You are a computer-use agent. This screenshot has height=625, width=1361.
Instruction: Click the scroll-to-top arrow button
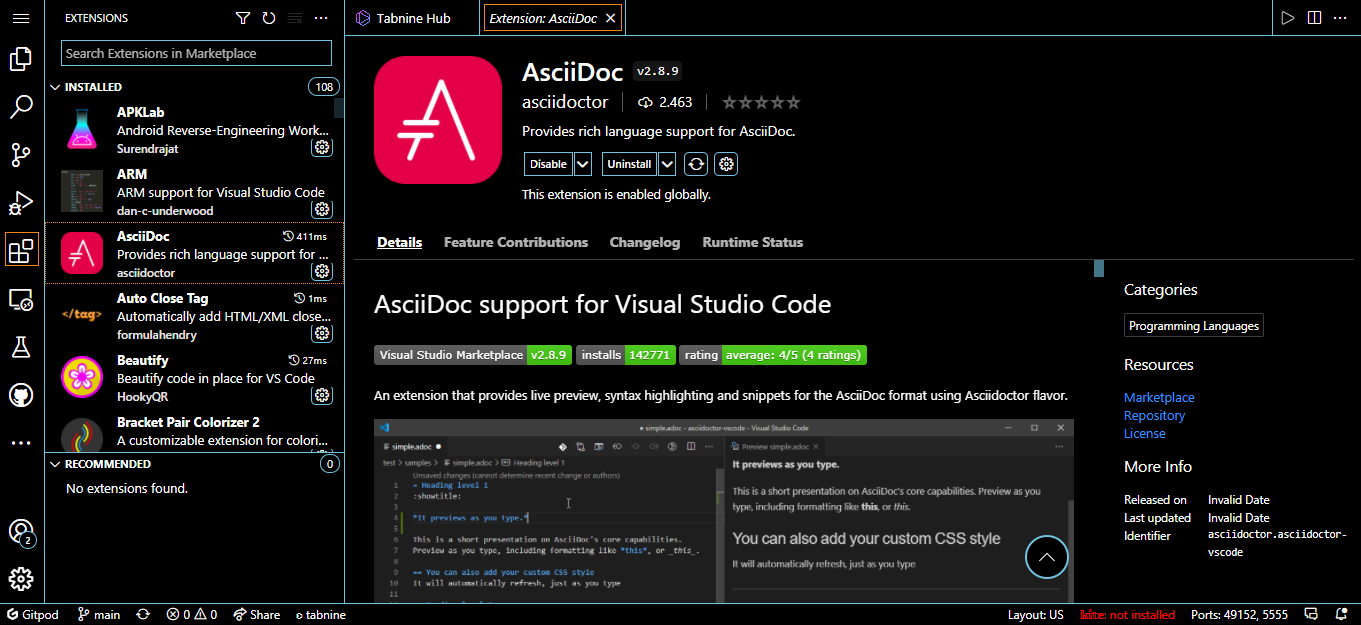[x=1047, y=557]
